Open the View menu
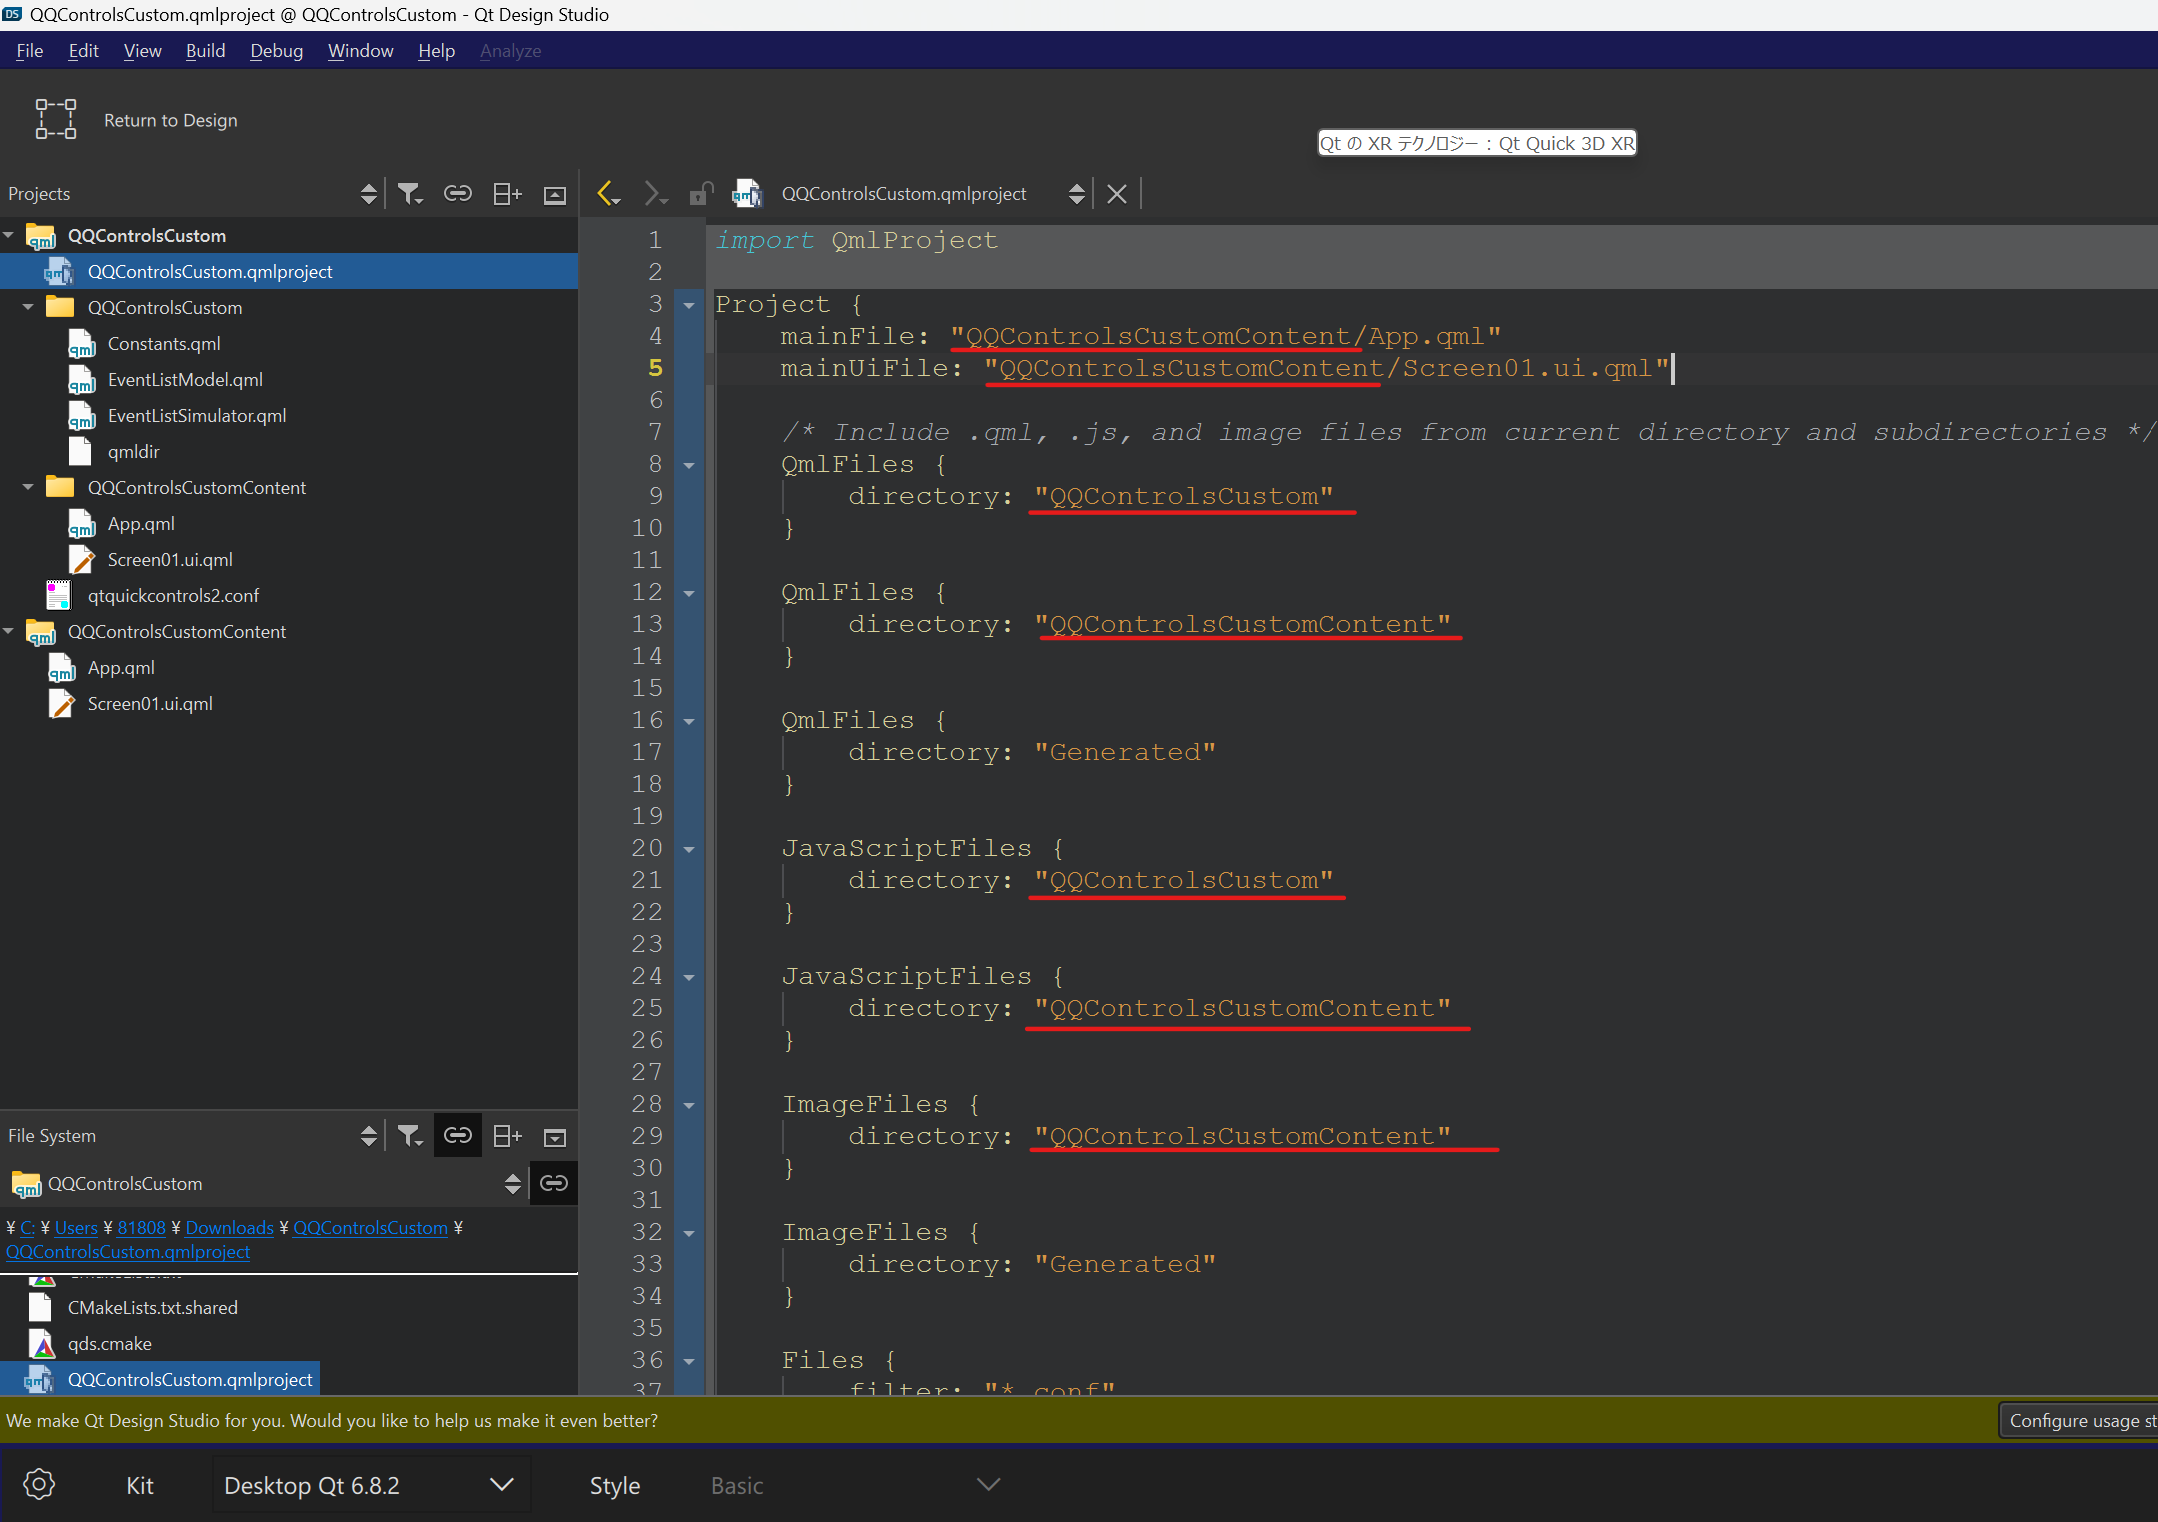The height and width of the screenshot is (1522, 2158). pyautogui.click(x=142, y=50)
